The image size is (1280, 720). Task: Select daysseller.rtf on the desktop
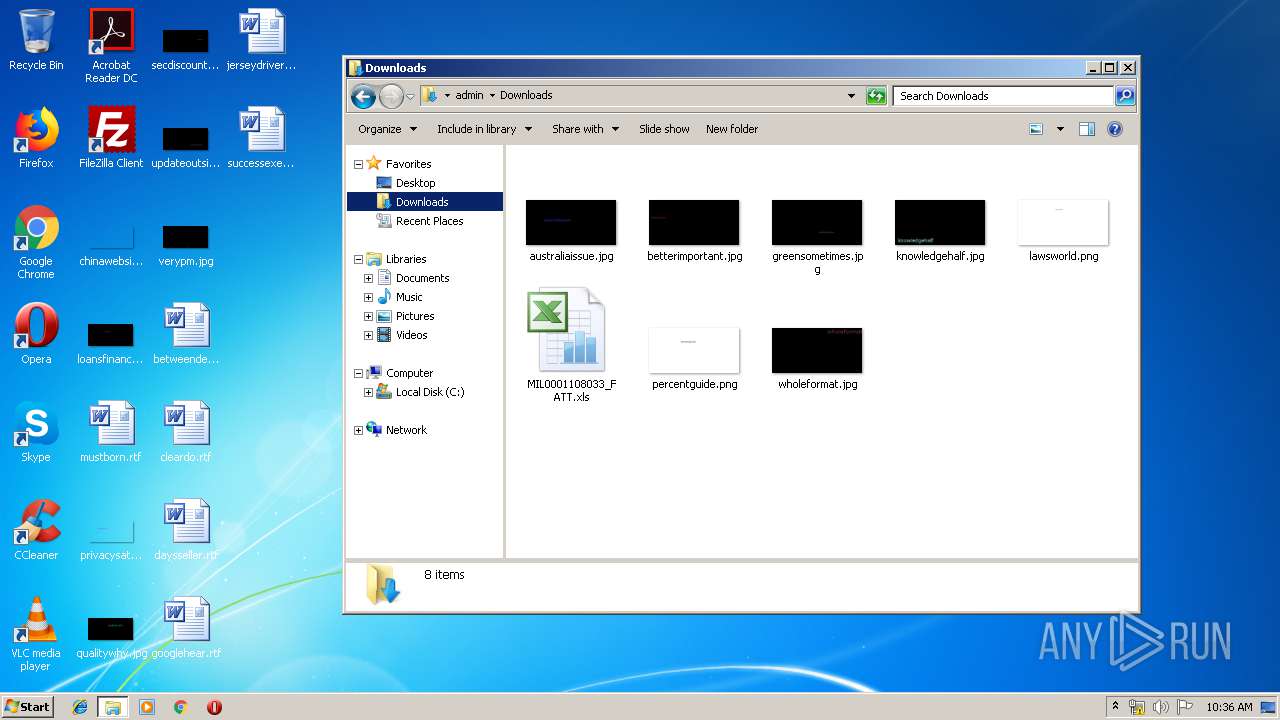point(186,530)
